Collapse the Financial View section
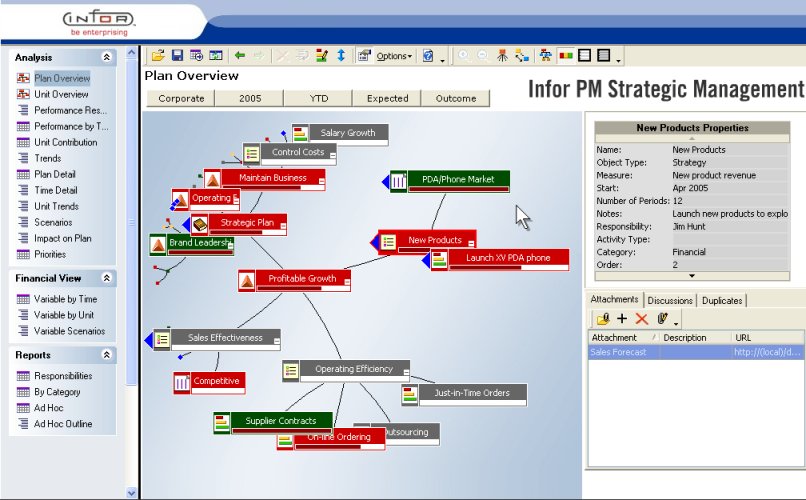Image resolution: width=806 pixels, height=500 pixels. (106, 278)
